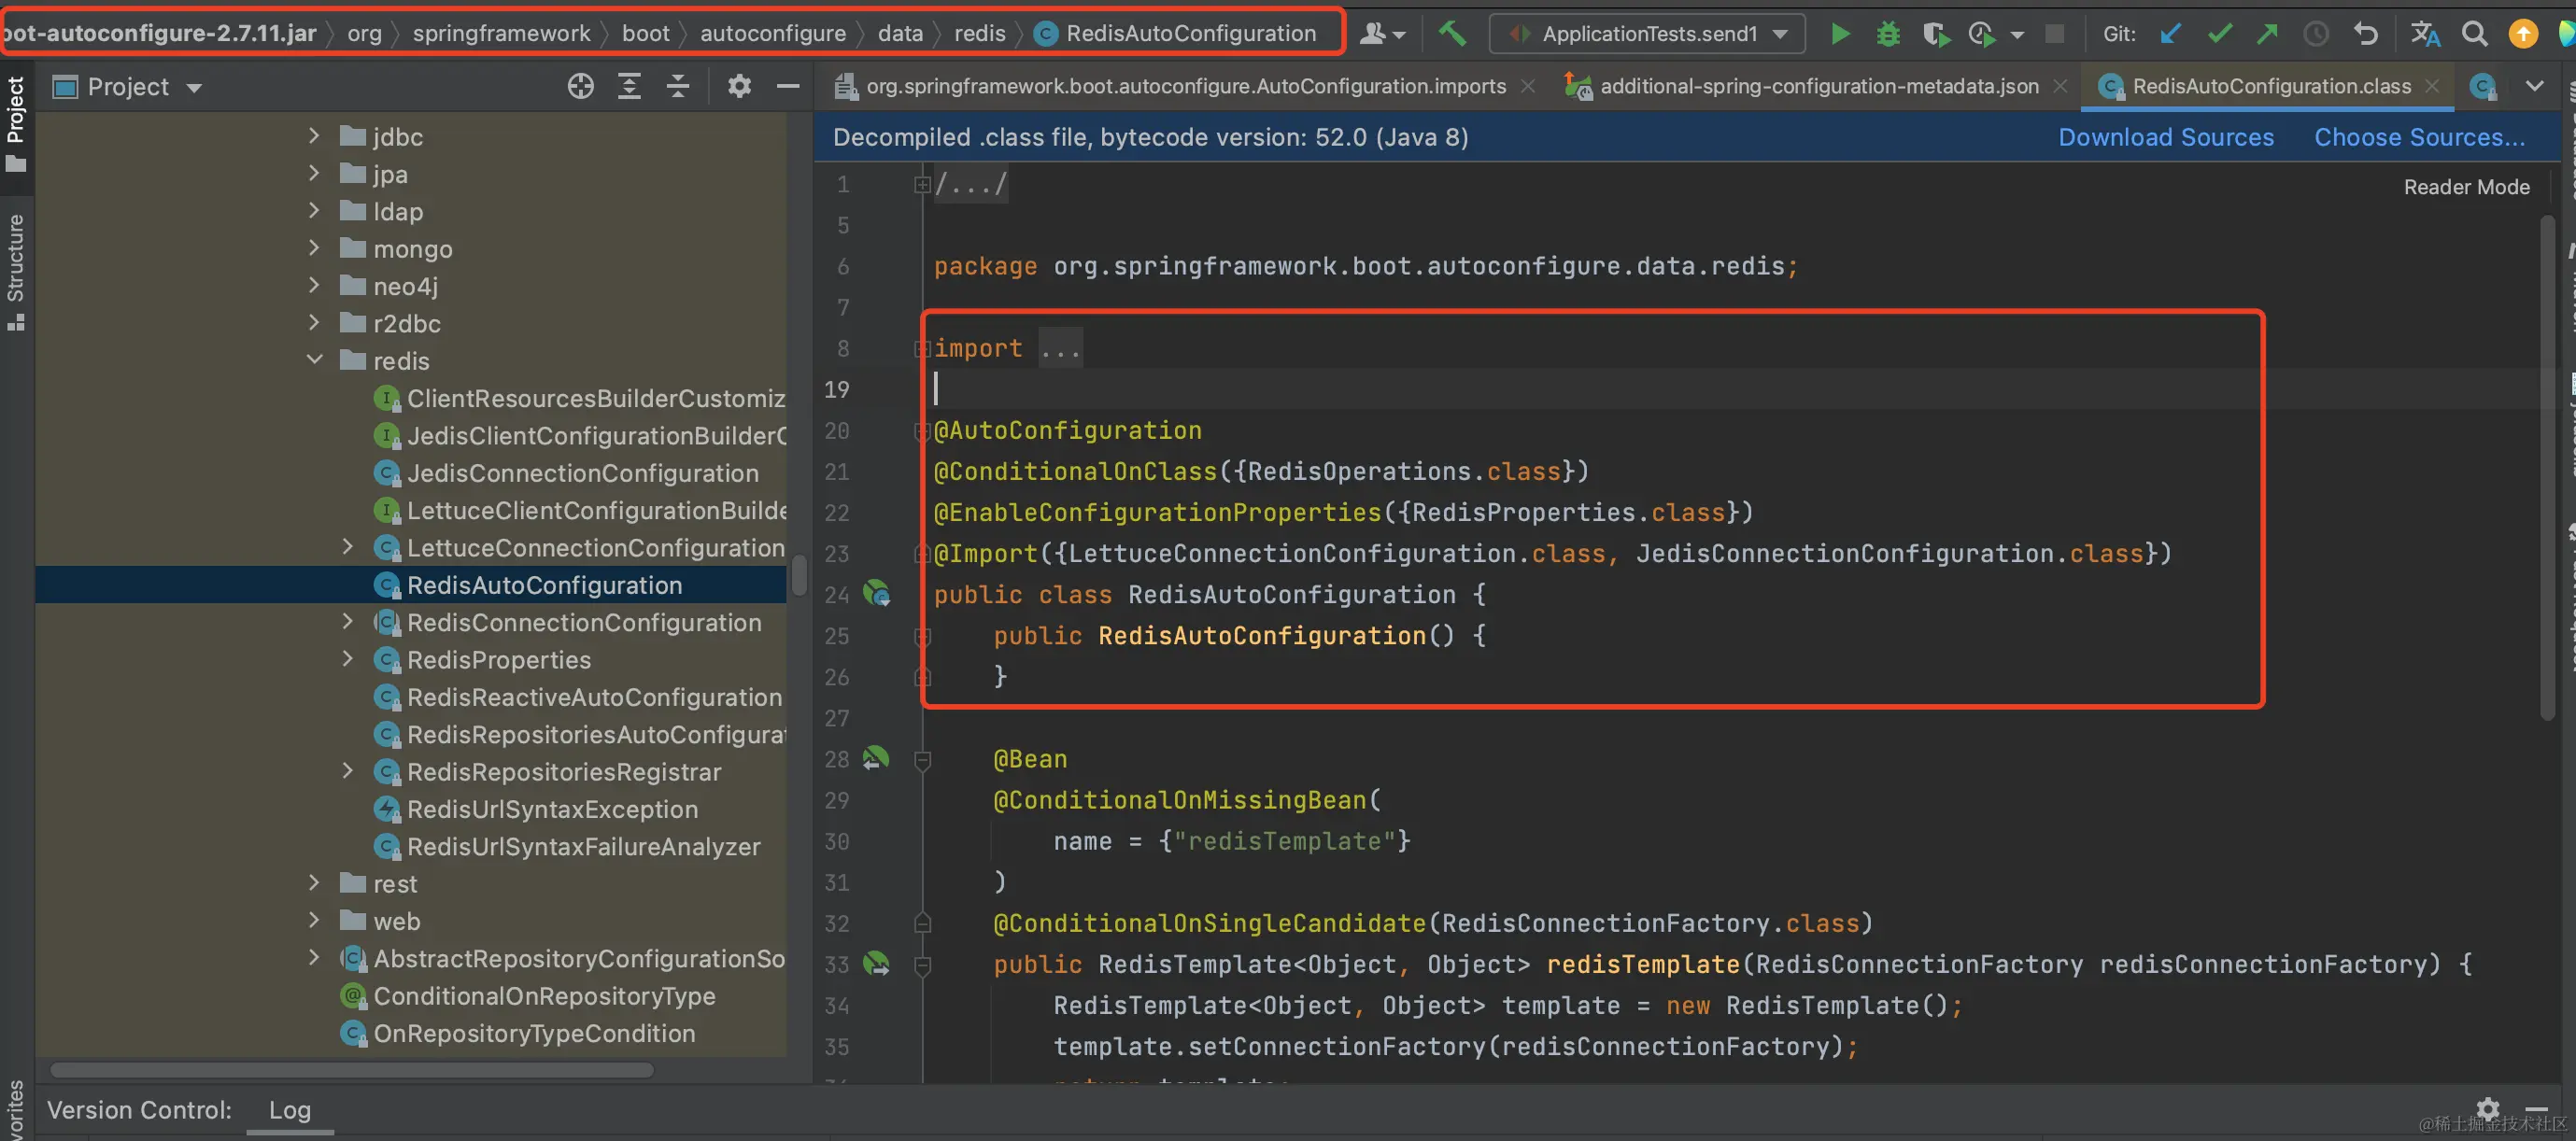The image size is (2576, 1141).
Task: Collapse the redis folder
Action: point(314,360)
